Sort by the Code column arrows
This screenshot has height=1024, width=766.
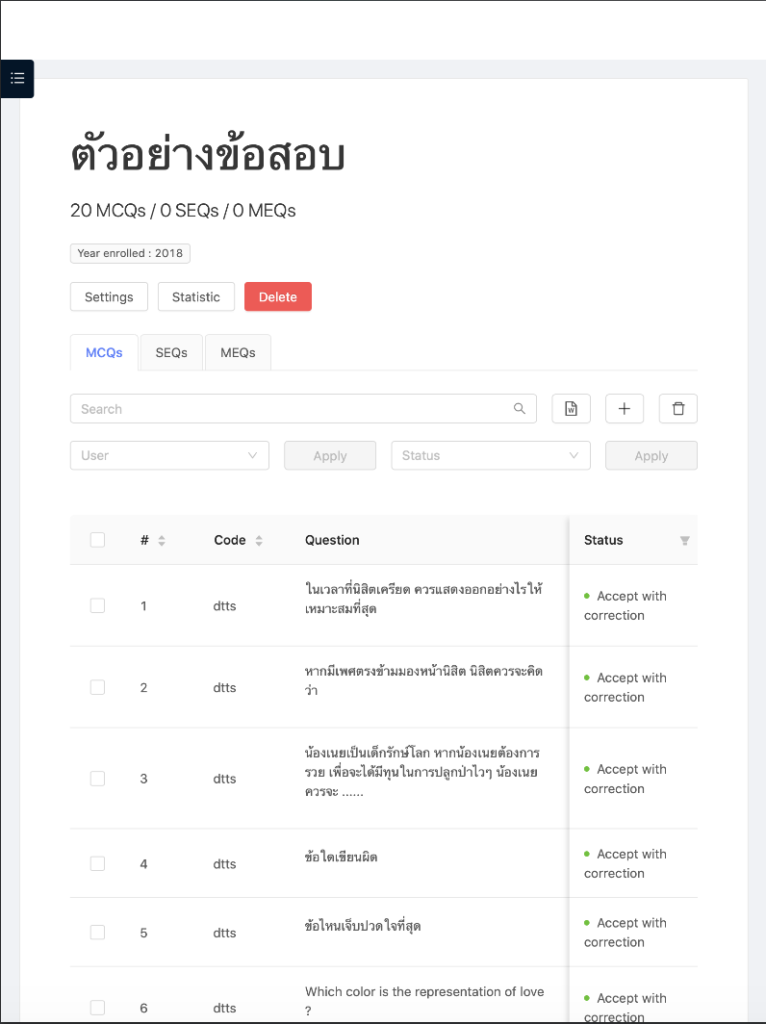[x=259, y=541]
